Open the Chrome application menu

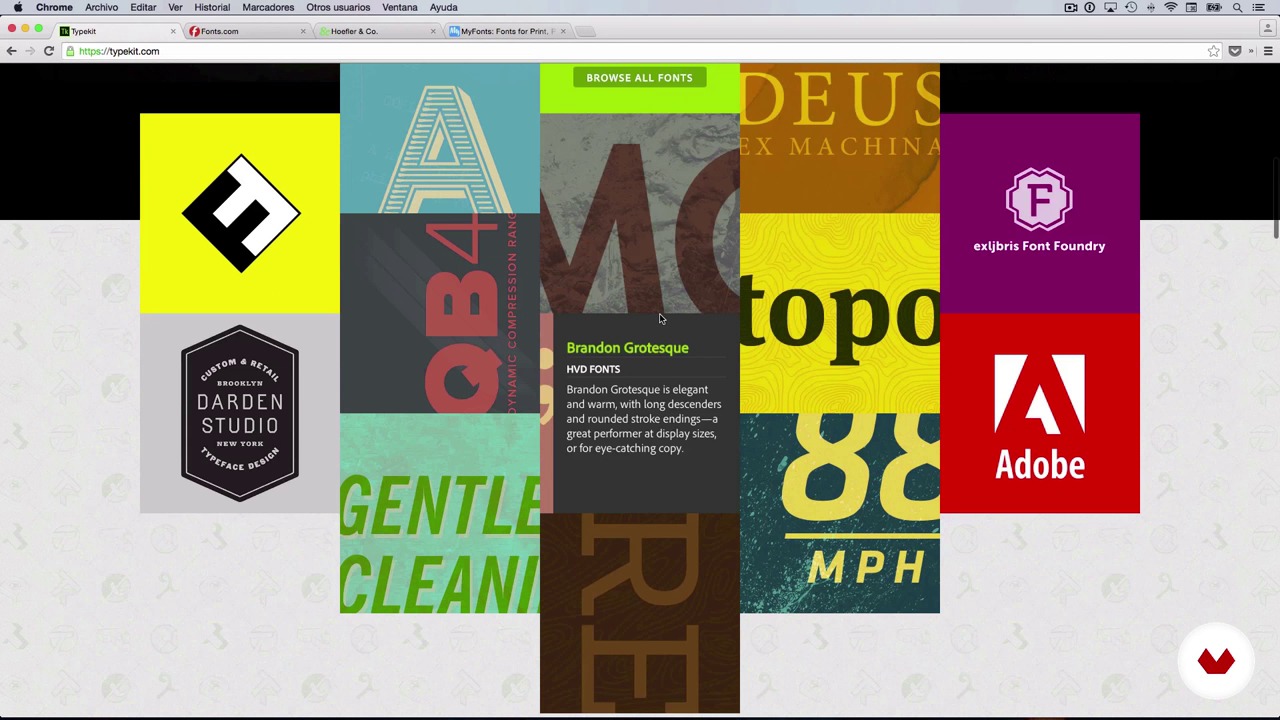(x=54, y=7)
